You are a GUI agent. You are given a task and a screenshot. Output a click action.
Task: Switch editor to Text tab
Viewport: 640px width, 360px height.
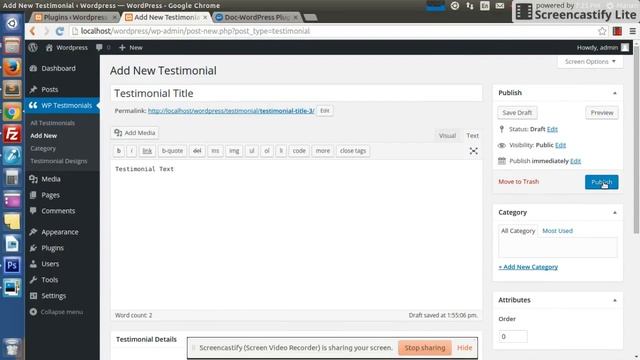point(472,136)
